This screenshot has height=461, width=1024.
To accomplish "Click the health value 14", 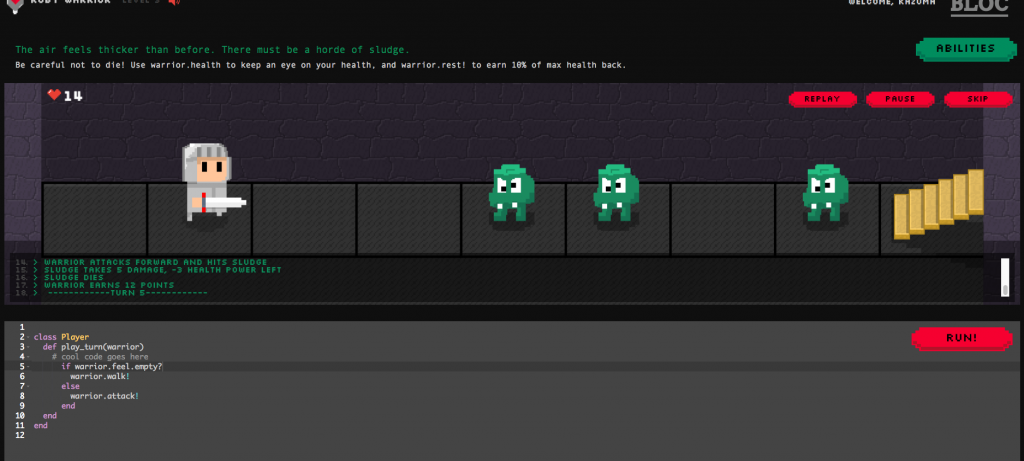I will click(73, 96).
